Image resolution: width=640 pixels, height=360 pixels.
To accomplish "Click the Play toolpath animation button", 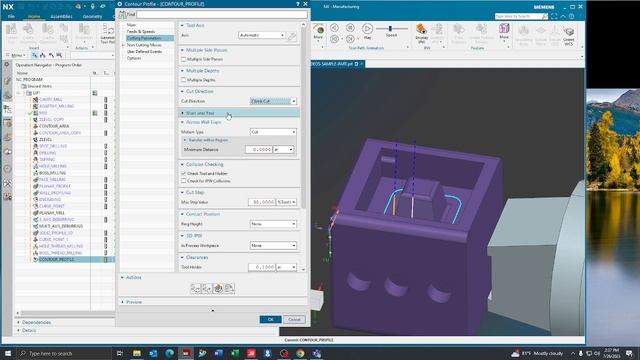I will (x=367, y=29).
